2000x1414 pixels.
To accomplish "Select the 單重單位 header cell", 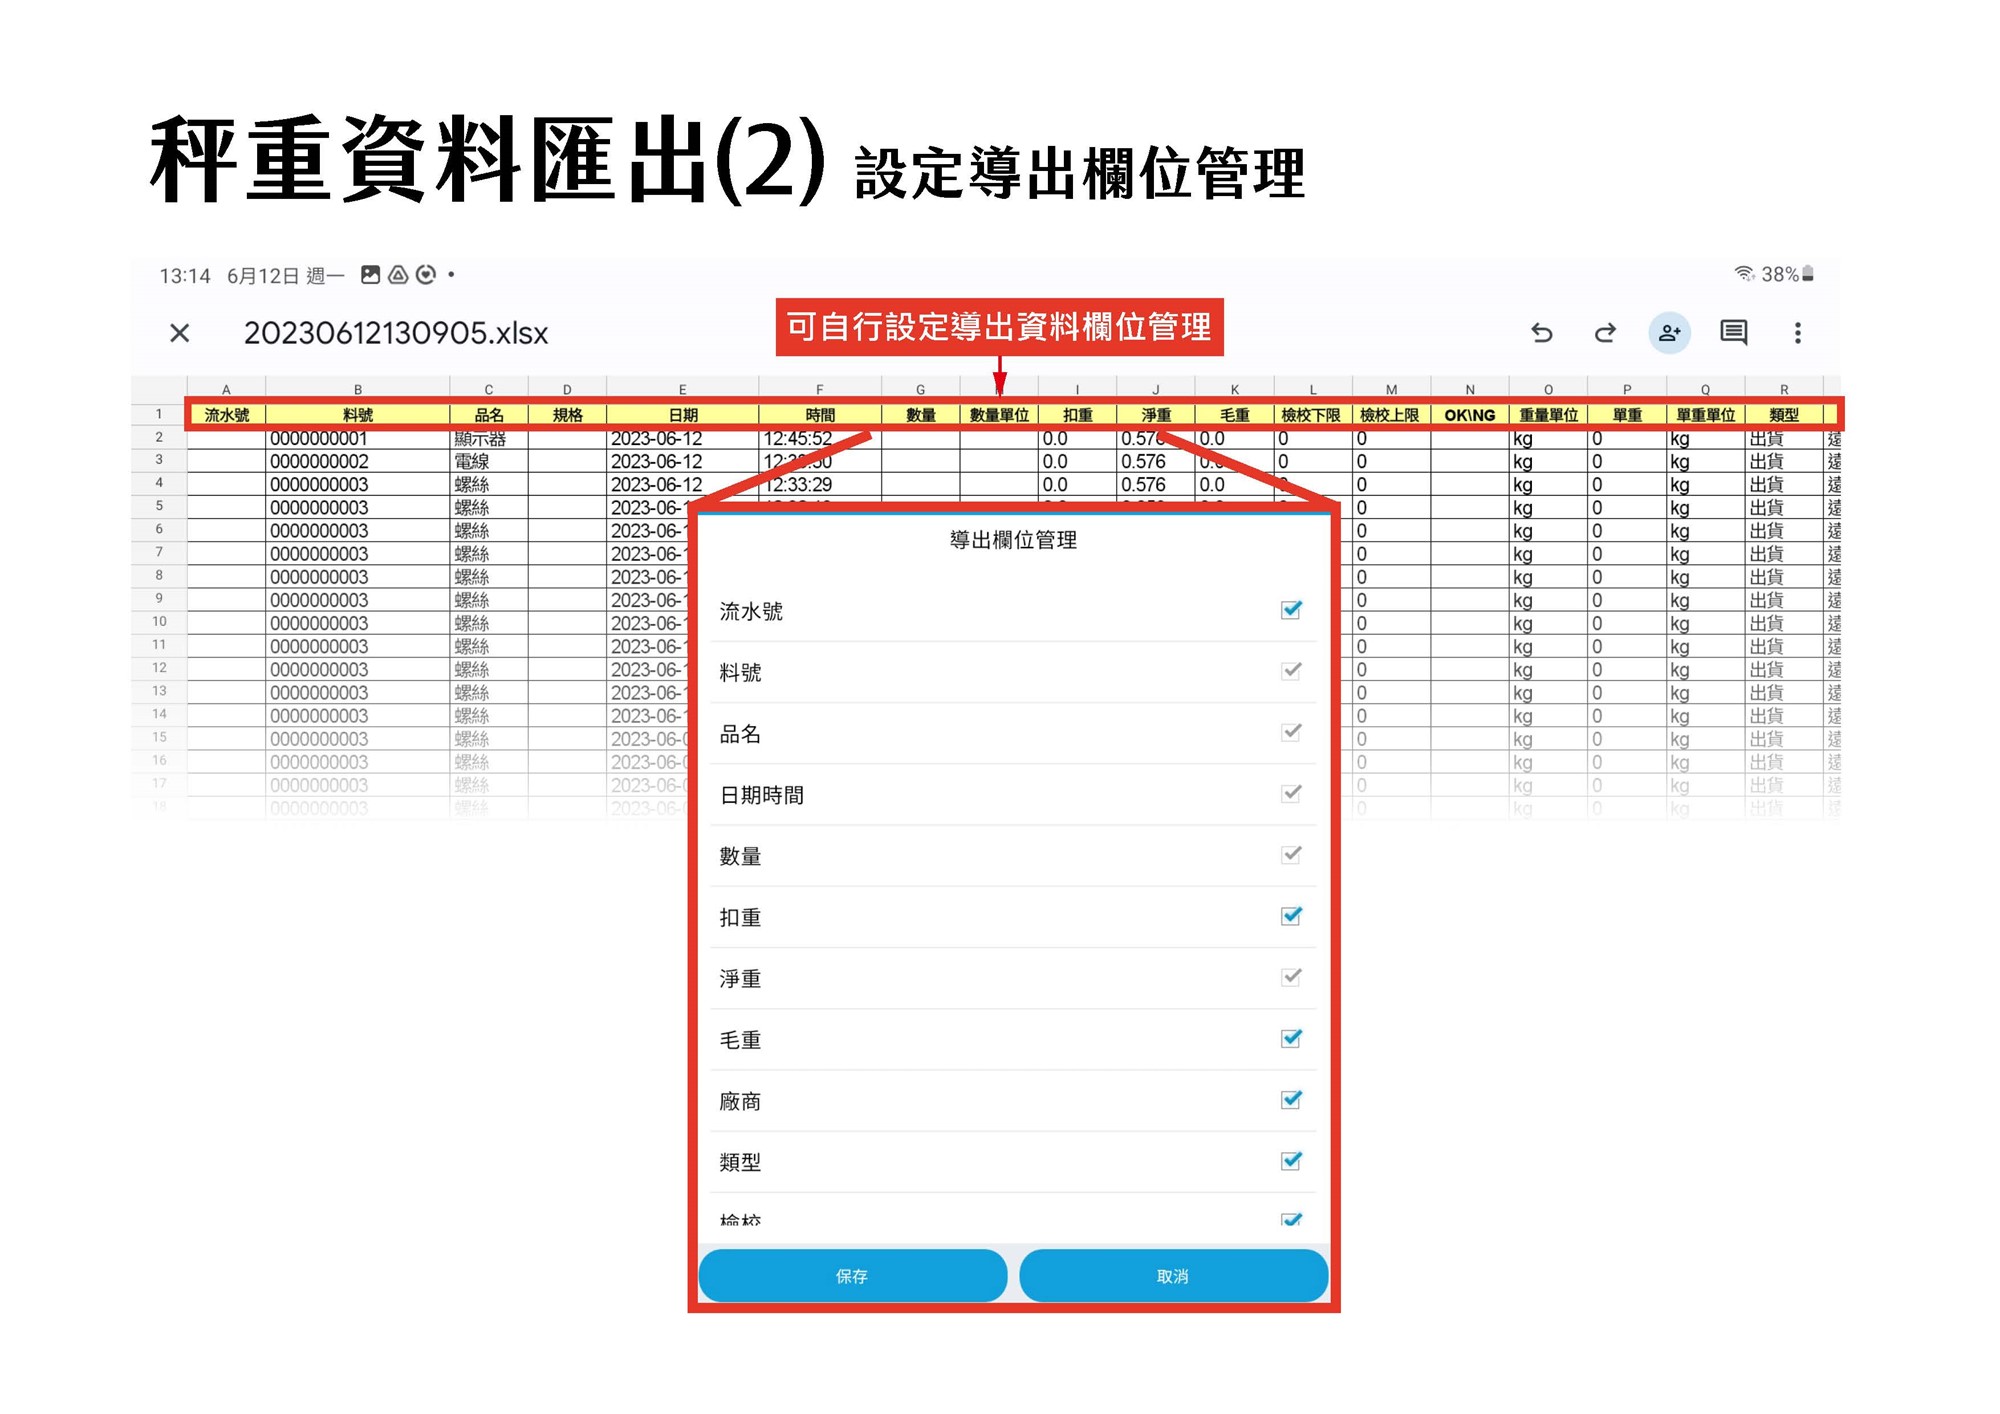I will pyautogui.click(x=1705, y=414).
